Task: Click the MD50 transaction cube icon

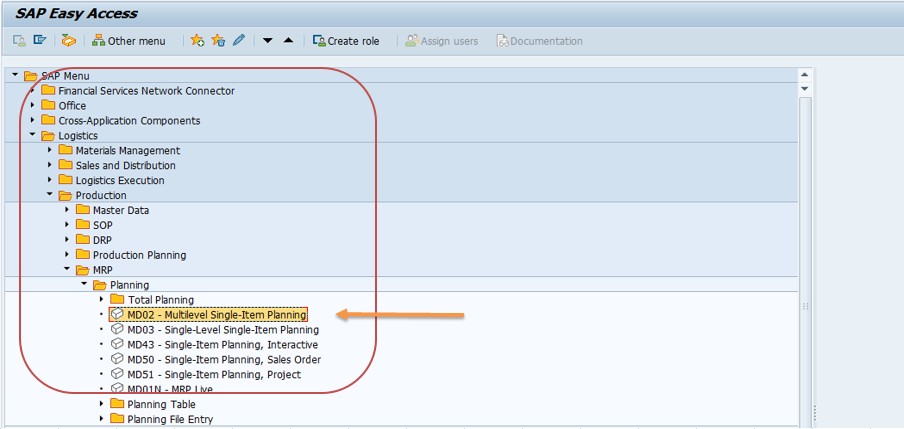Action: point(118,359)
